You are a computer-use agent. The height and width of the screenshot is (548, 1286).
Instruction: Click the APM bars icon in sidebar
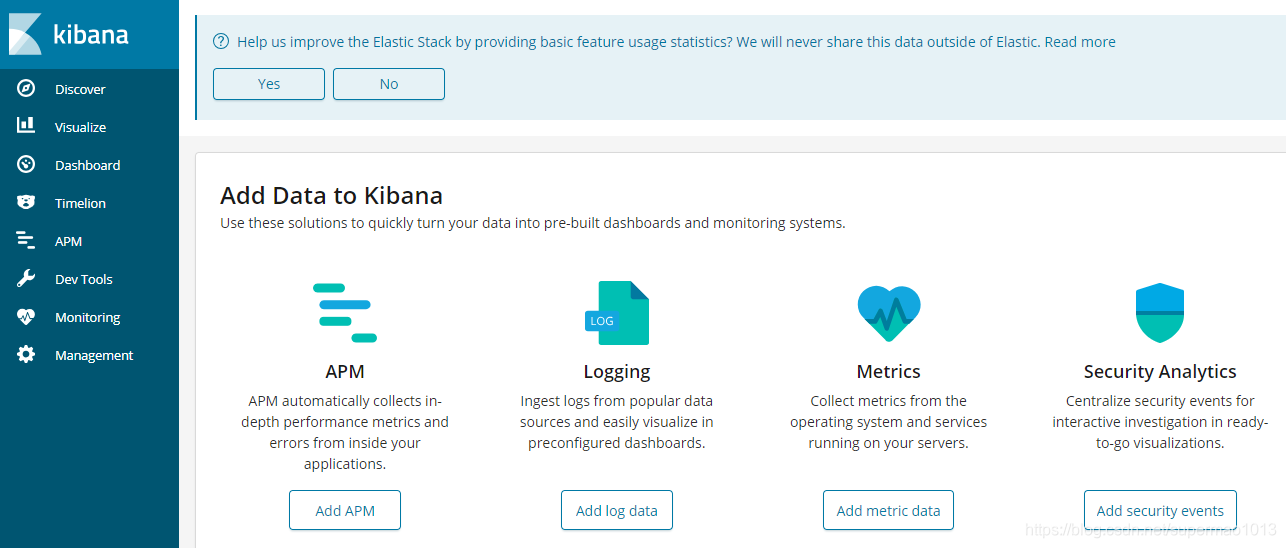point(26,241)
